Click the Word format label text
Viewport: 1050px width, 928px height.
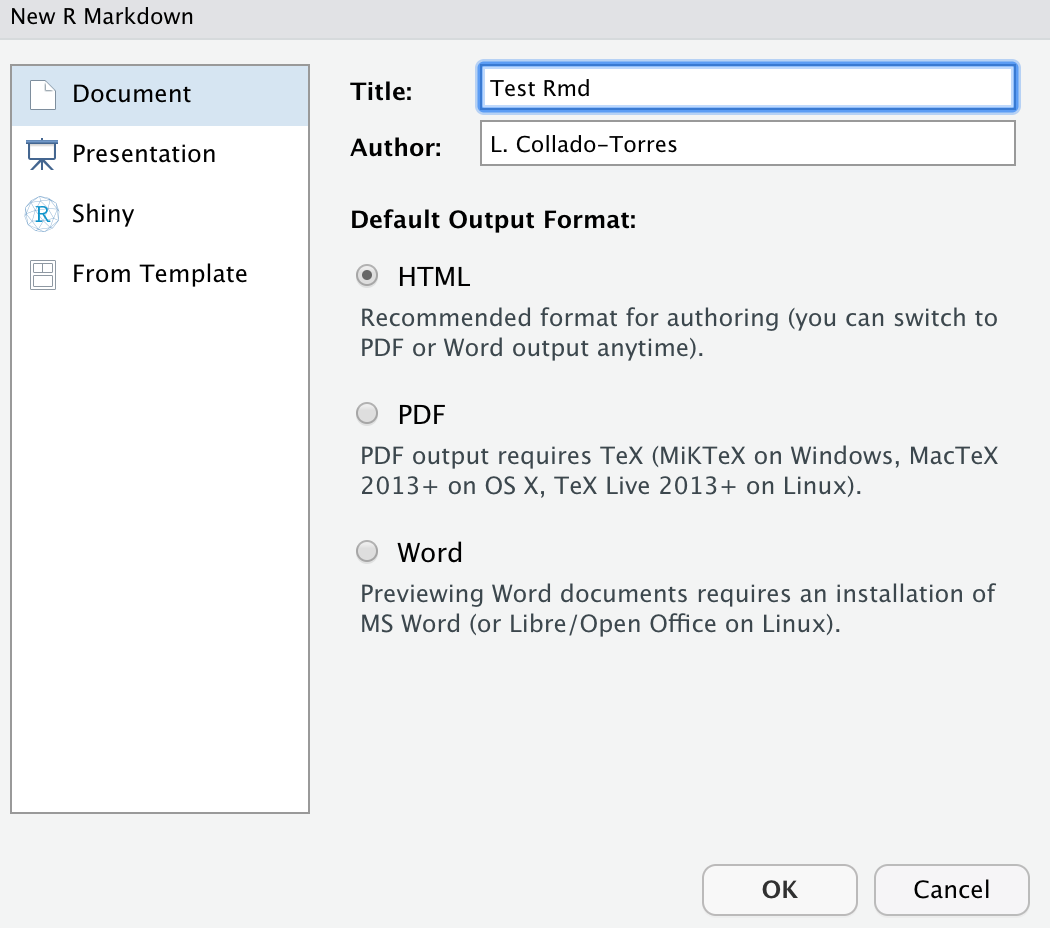(x=430, y=552)
